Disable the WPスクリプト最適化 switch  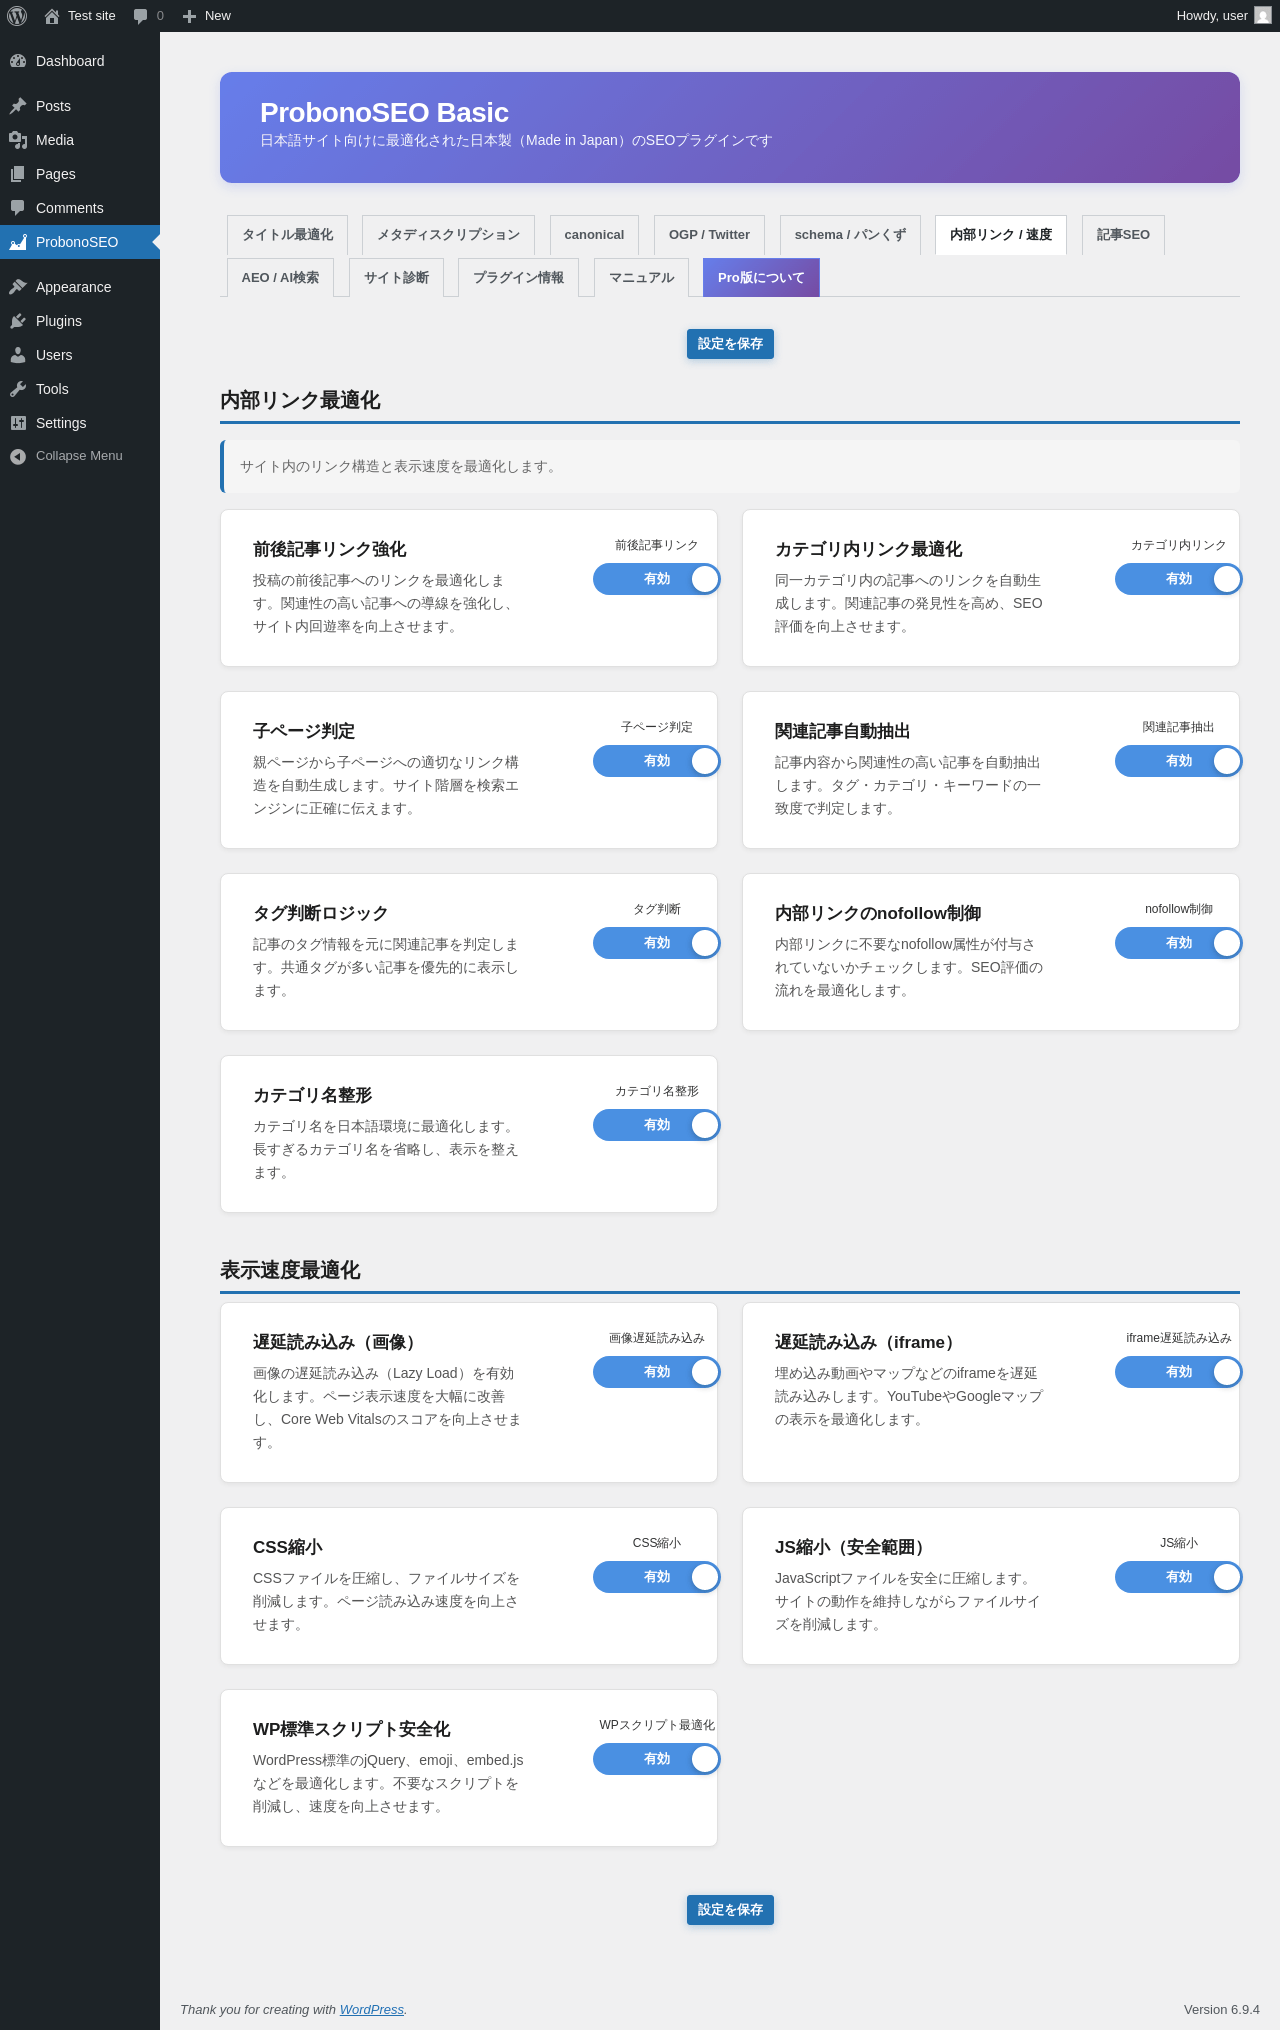click(657, 1759)
